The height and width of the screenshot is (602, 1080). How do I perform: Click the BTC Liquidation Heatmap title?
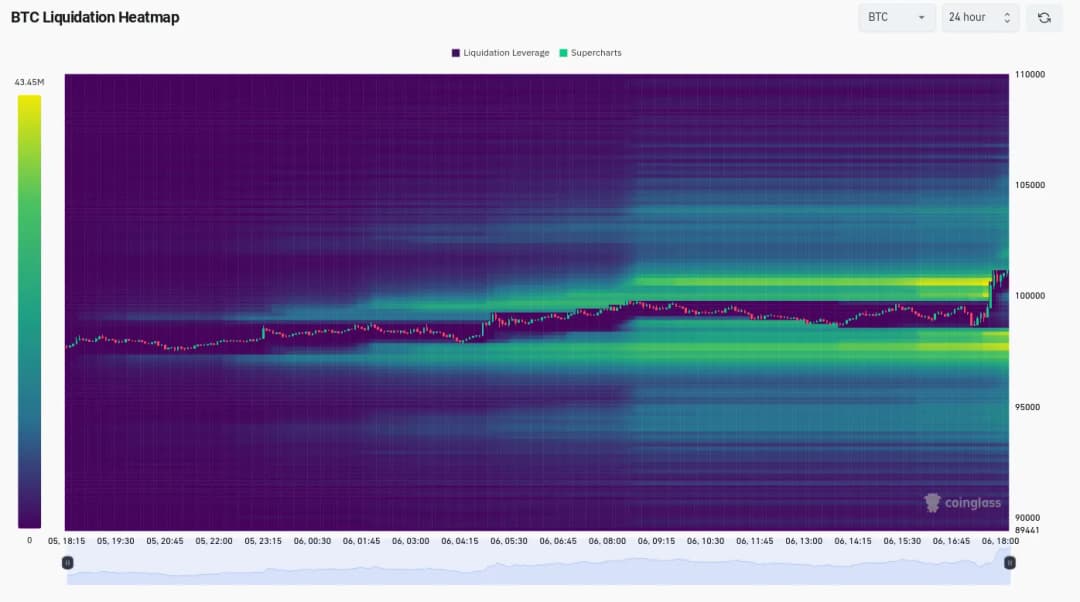(95, 17)
